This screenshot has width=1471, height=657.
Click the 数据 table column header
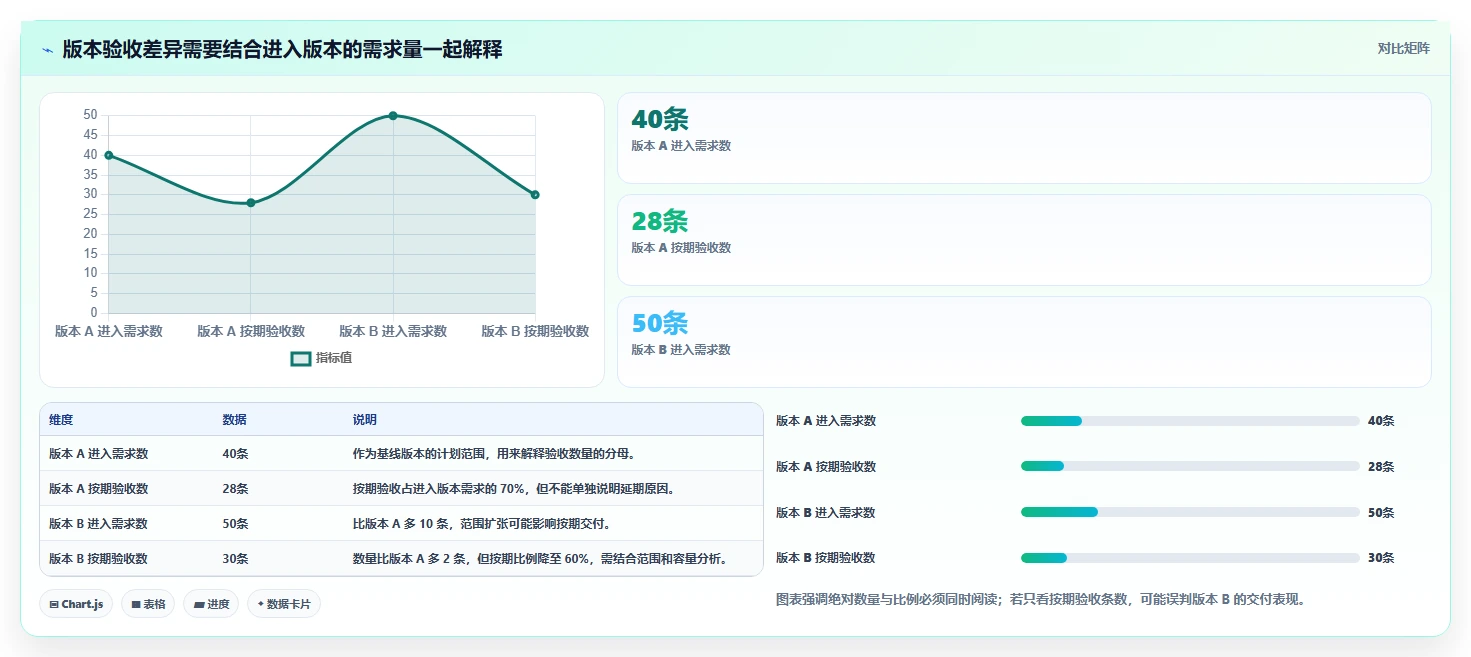pyautogui.click(x=234, y=420)
